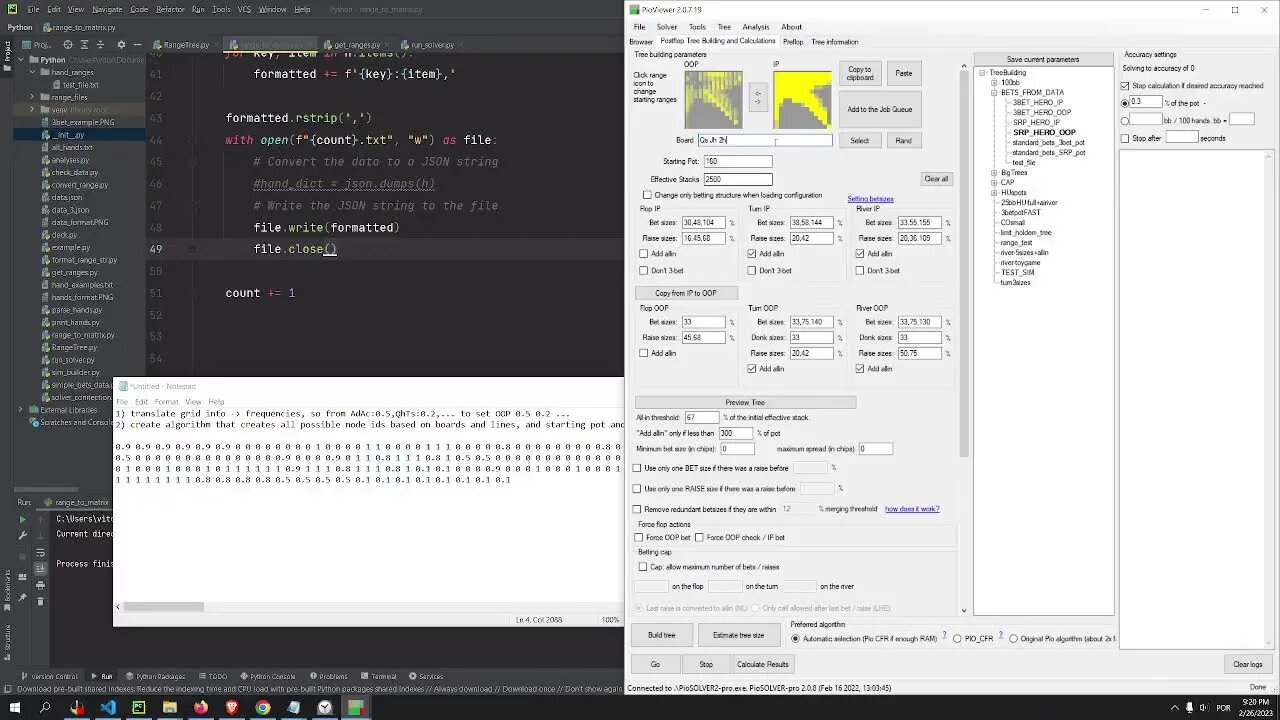1280x720 pixels.
Task: Click Copy from IP to OOP button
Action: (686, 293)
